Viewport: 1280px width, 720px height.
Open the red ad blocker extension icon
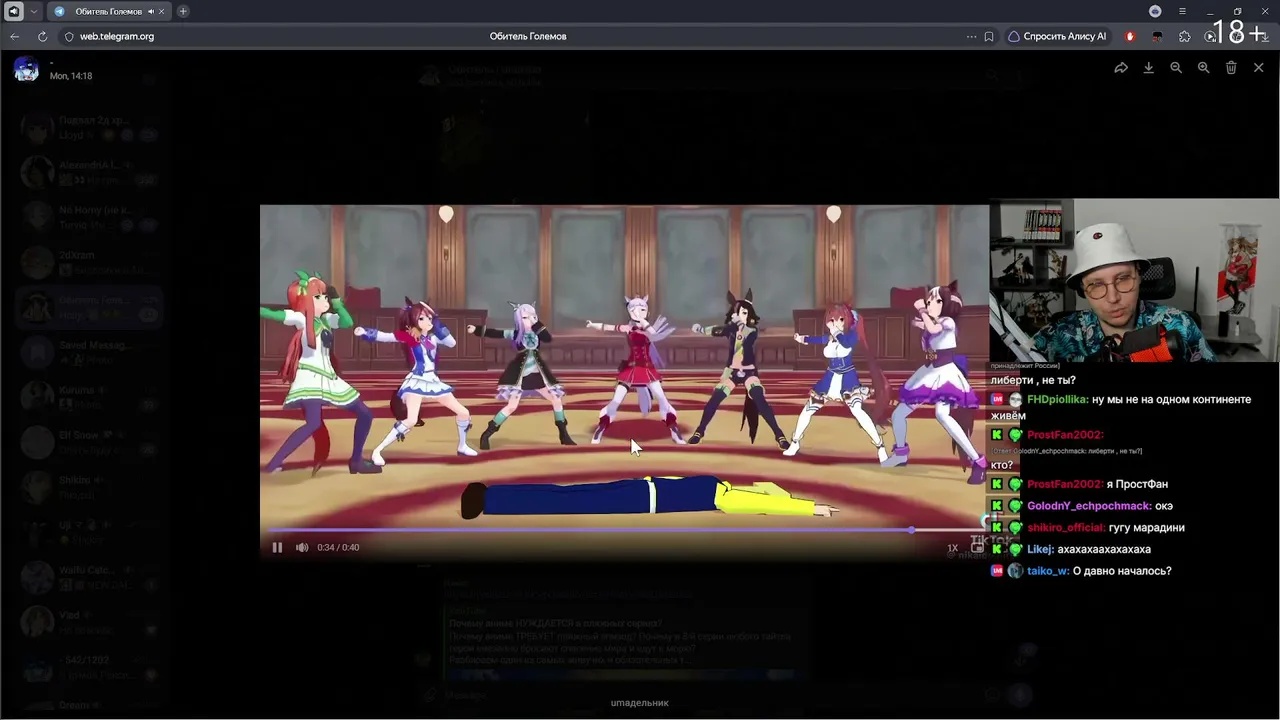pyautogui.click(x=1130, y=36)
